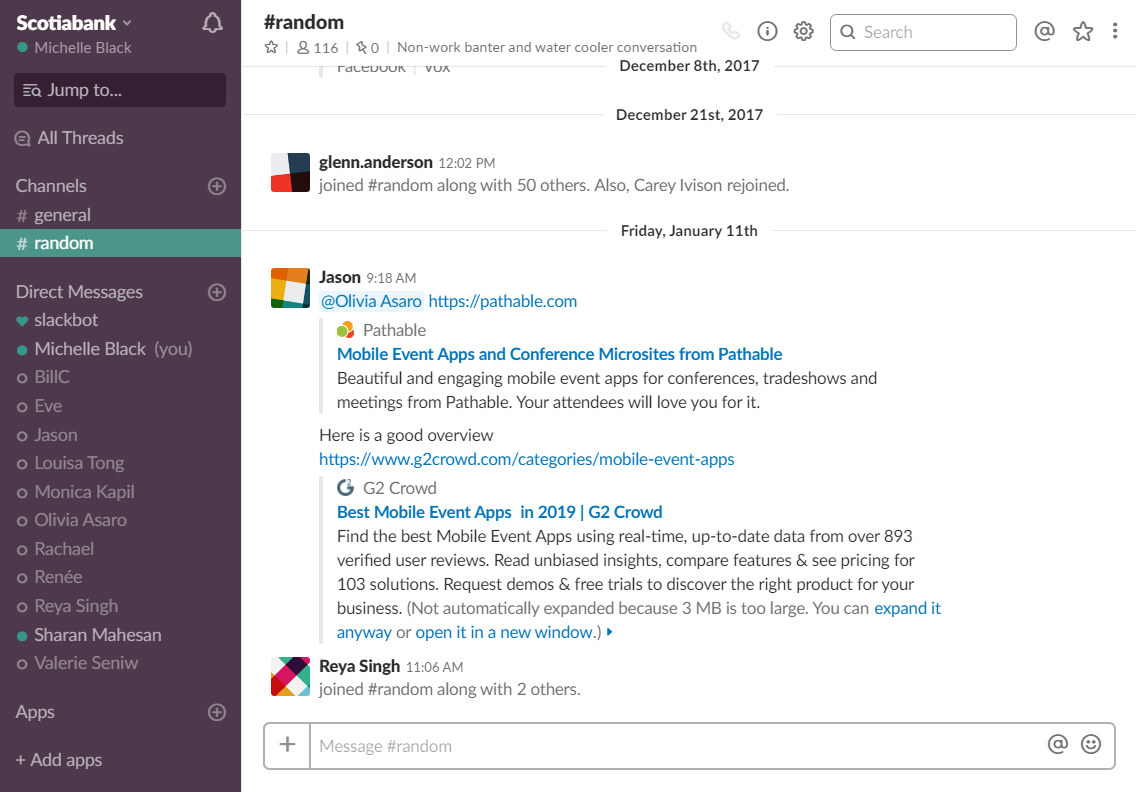Show starred items with the star icon

[x=1083, y=31]
